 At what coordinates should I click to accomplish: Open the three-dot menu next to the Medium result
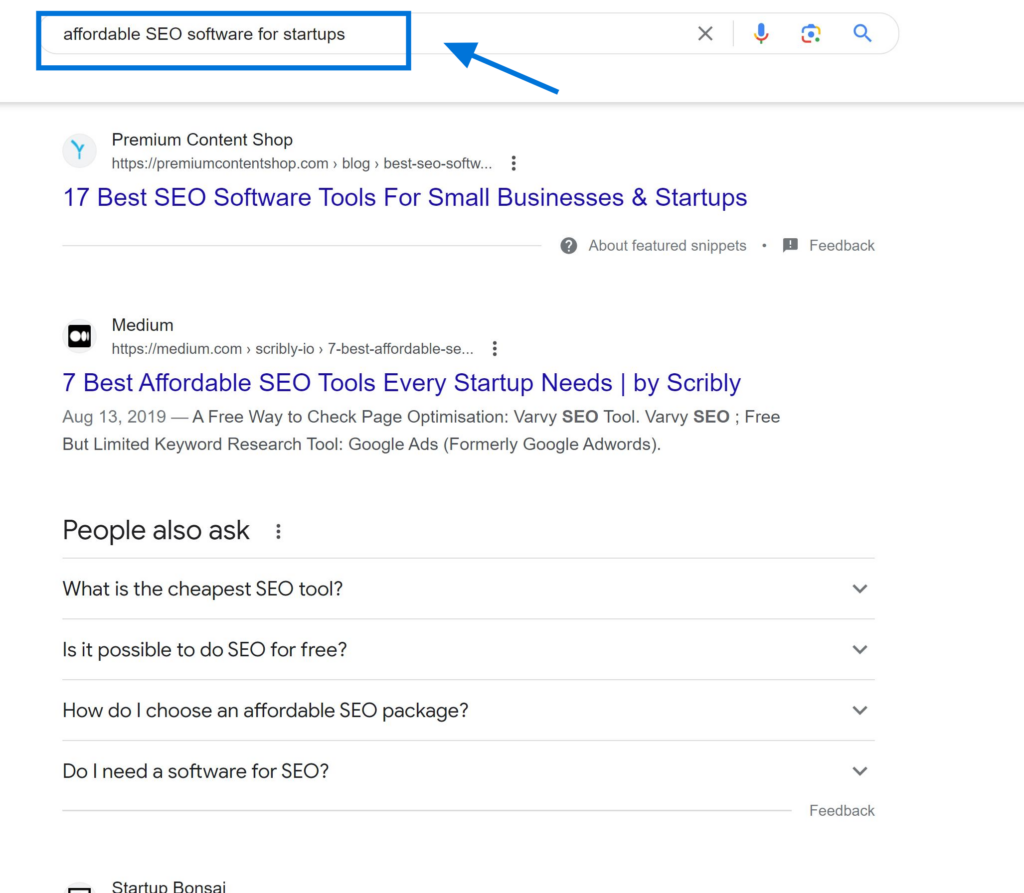495,348
